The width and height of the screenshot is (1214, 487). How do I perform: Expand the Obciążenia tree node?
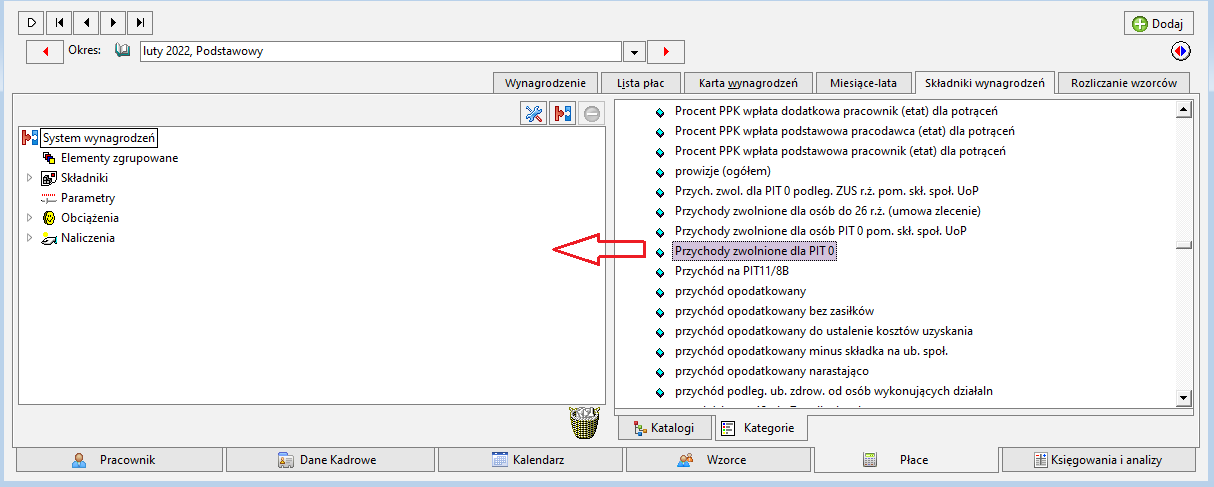29,218
